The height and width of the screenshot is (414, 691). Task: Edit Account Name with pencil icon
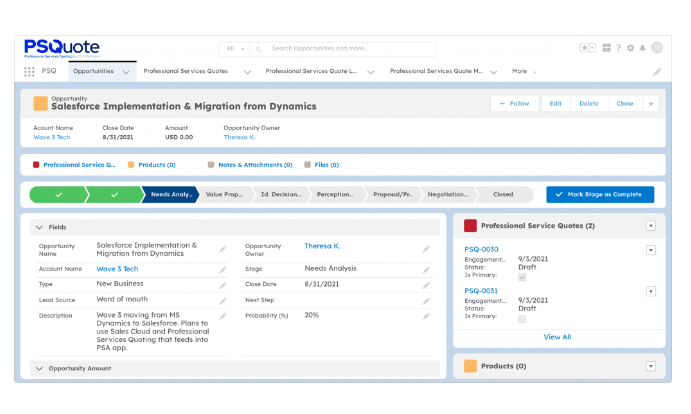click(x=223, y=269)
